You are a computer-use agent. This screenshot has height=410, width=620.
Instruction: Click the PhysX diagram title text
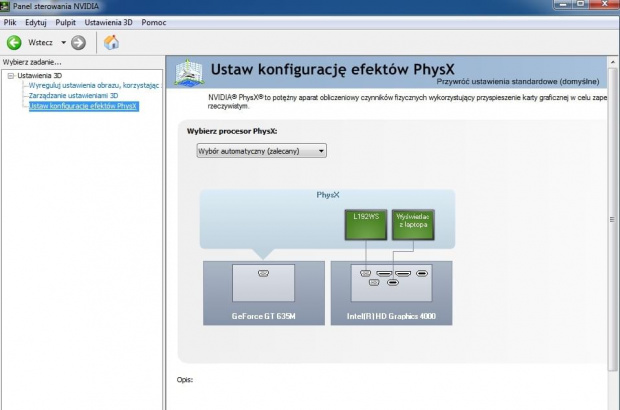[x=328, y=195]
